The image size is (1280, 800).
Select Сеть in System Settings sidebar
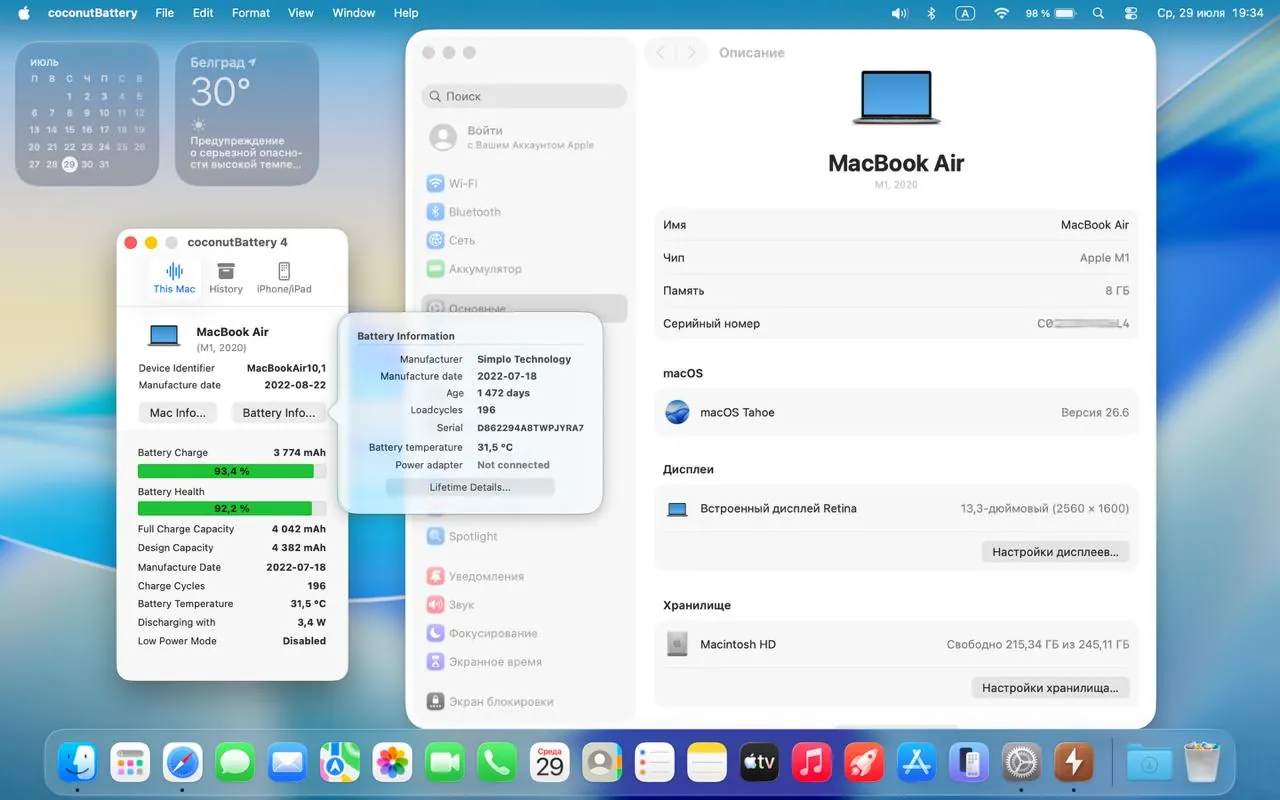click(525, 240)
